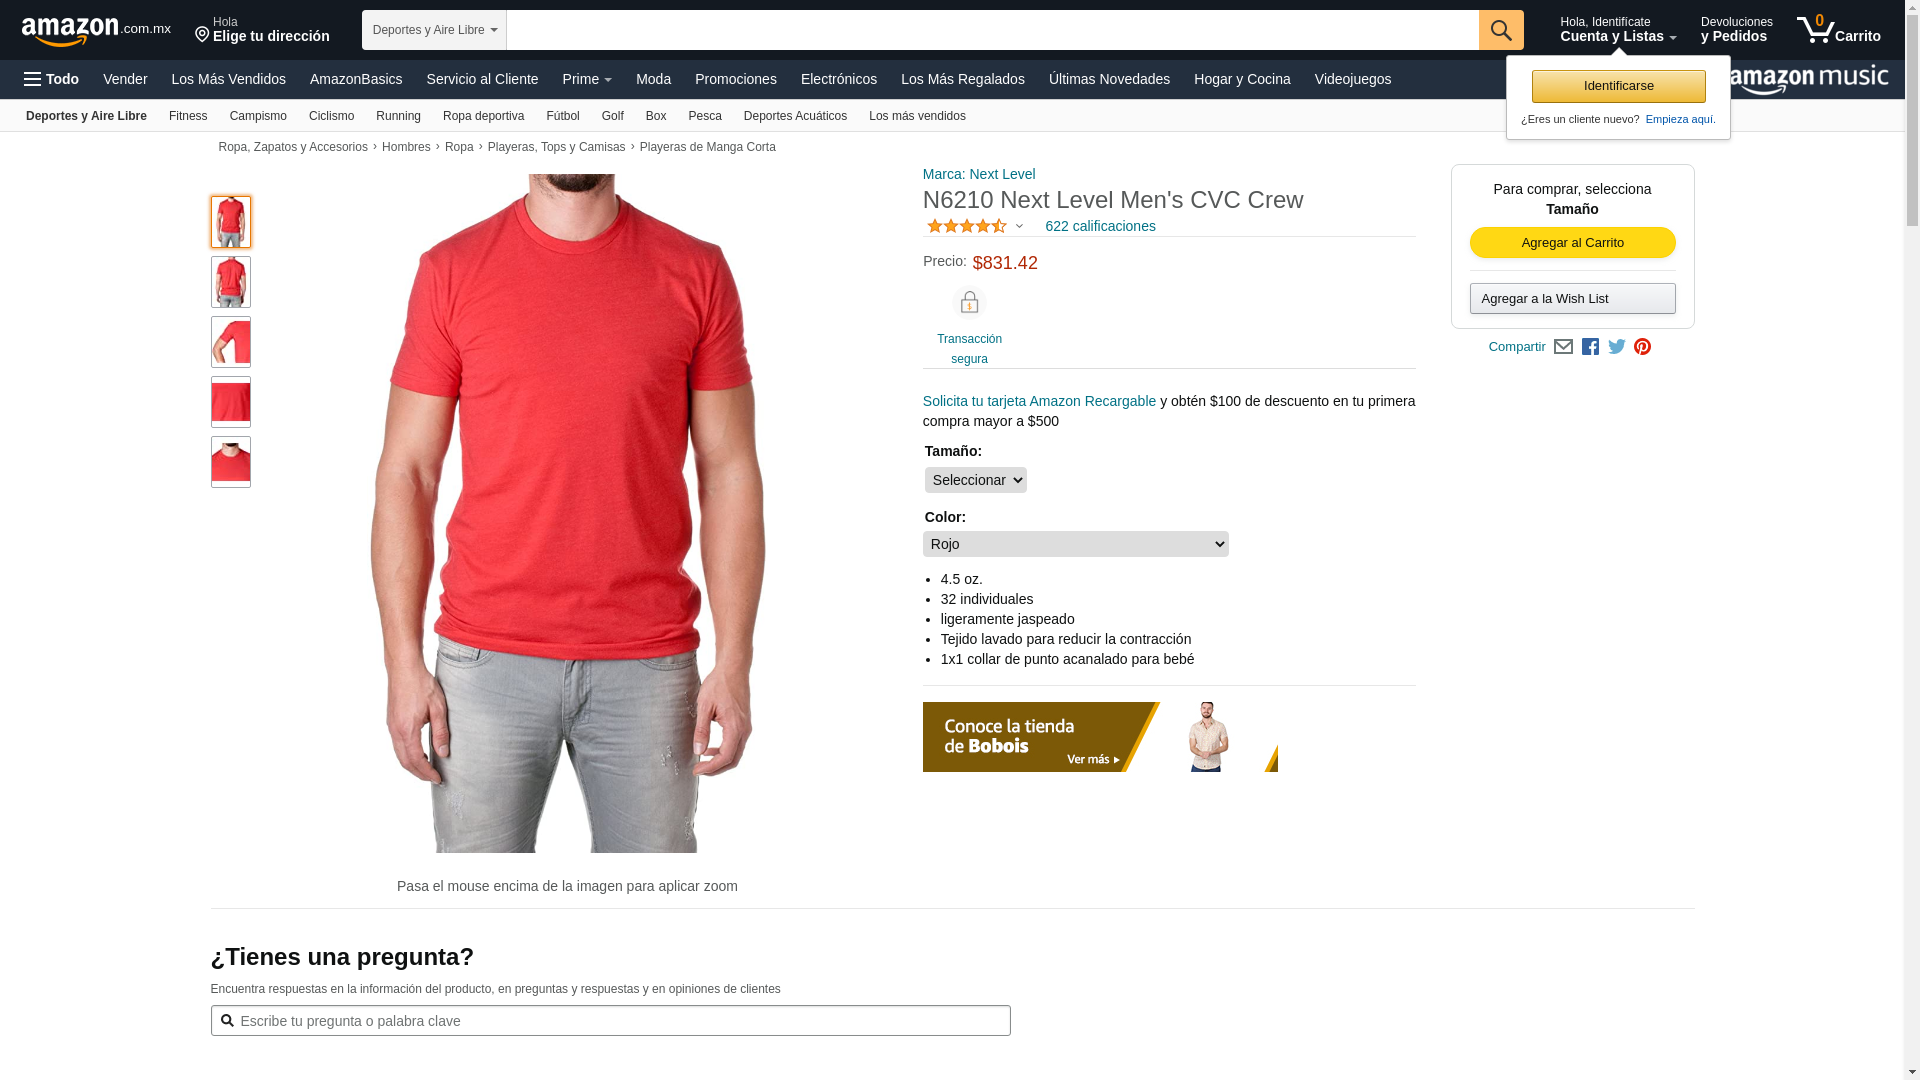
Task: Open the 622 calificaciones link
Action: 1100,226
